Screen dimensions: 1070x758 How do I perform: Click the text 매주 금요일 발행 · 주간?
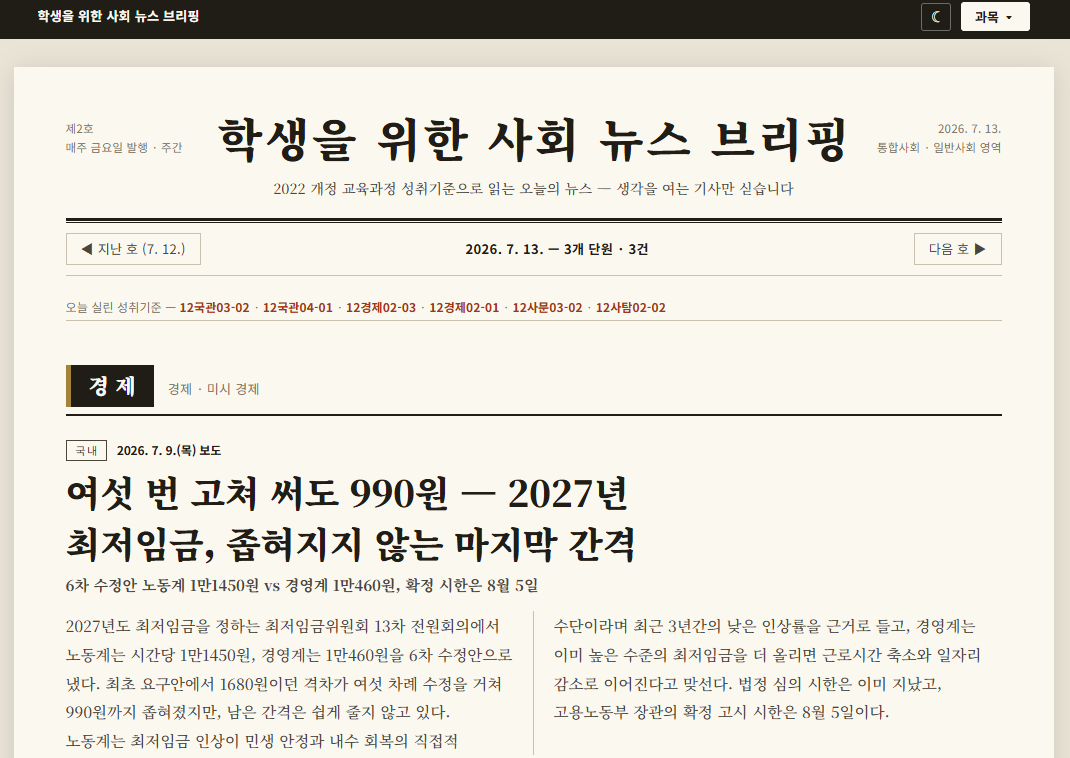pos(124,147)
